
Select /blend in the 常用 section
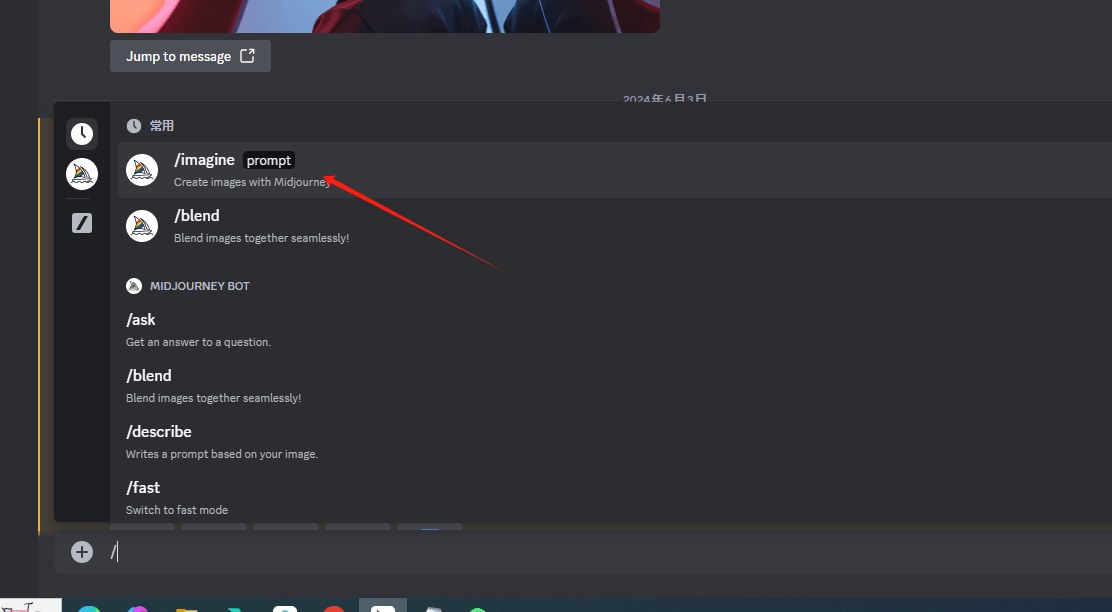coord(614,226)
